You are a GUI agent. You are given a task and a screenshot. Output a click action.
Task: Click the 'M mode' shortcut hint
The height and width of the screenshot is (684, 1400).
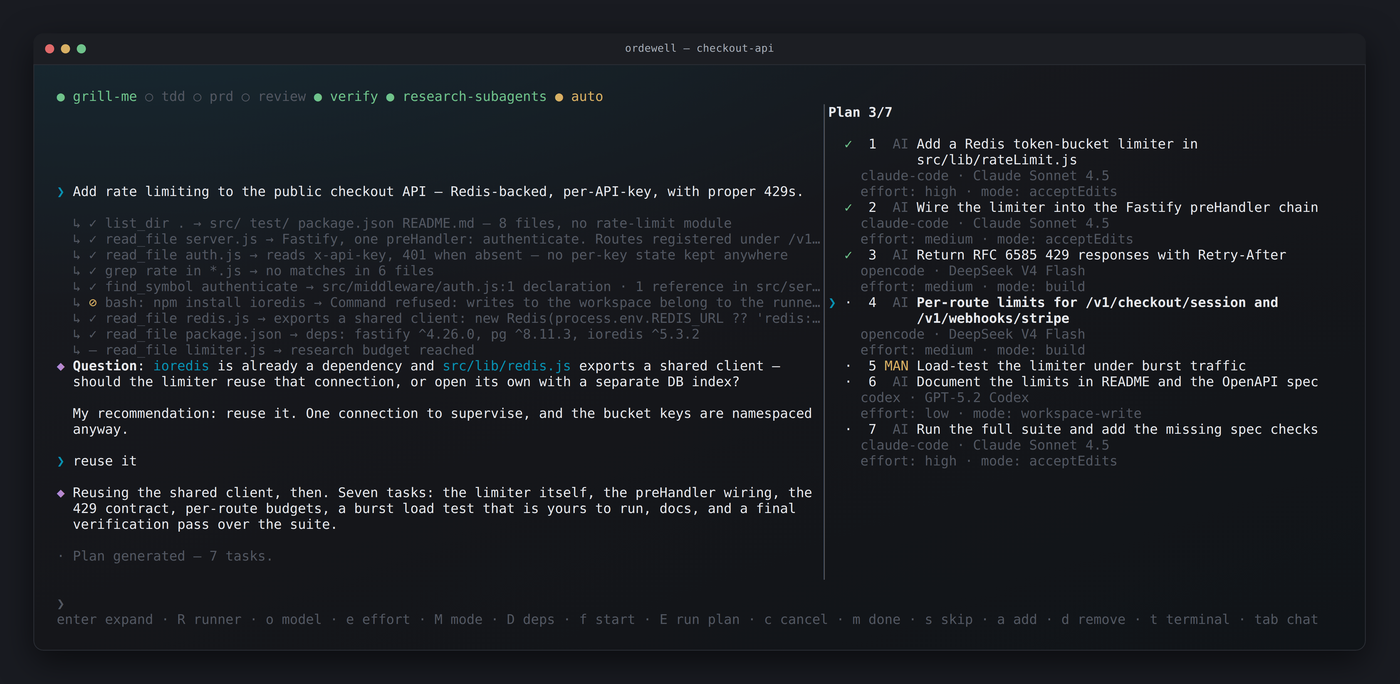tap(458, 620)
